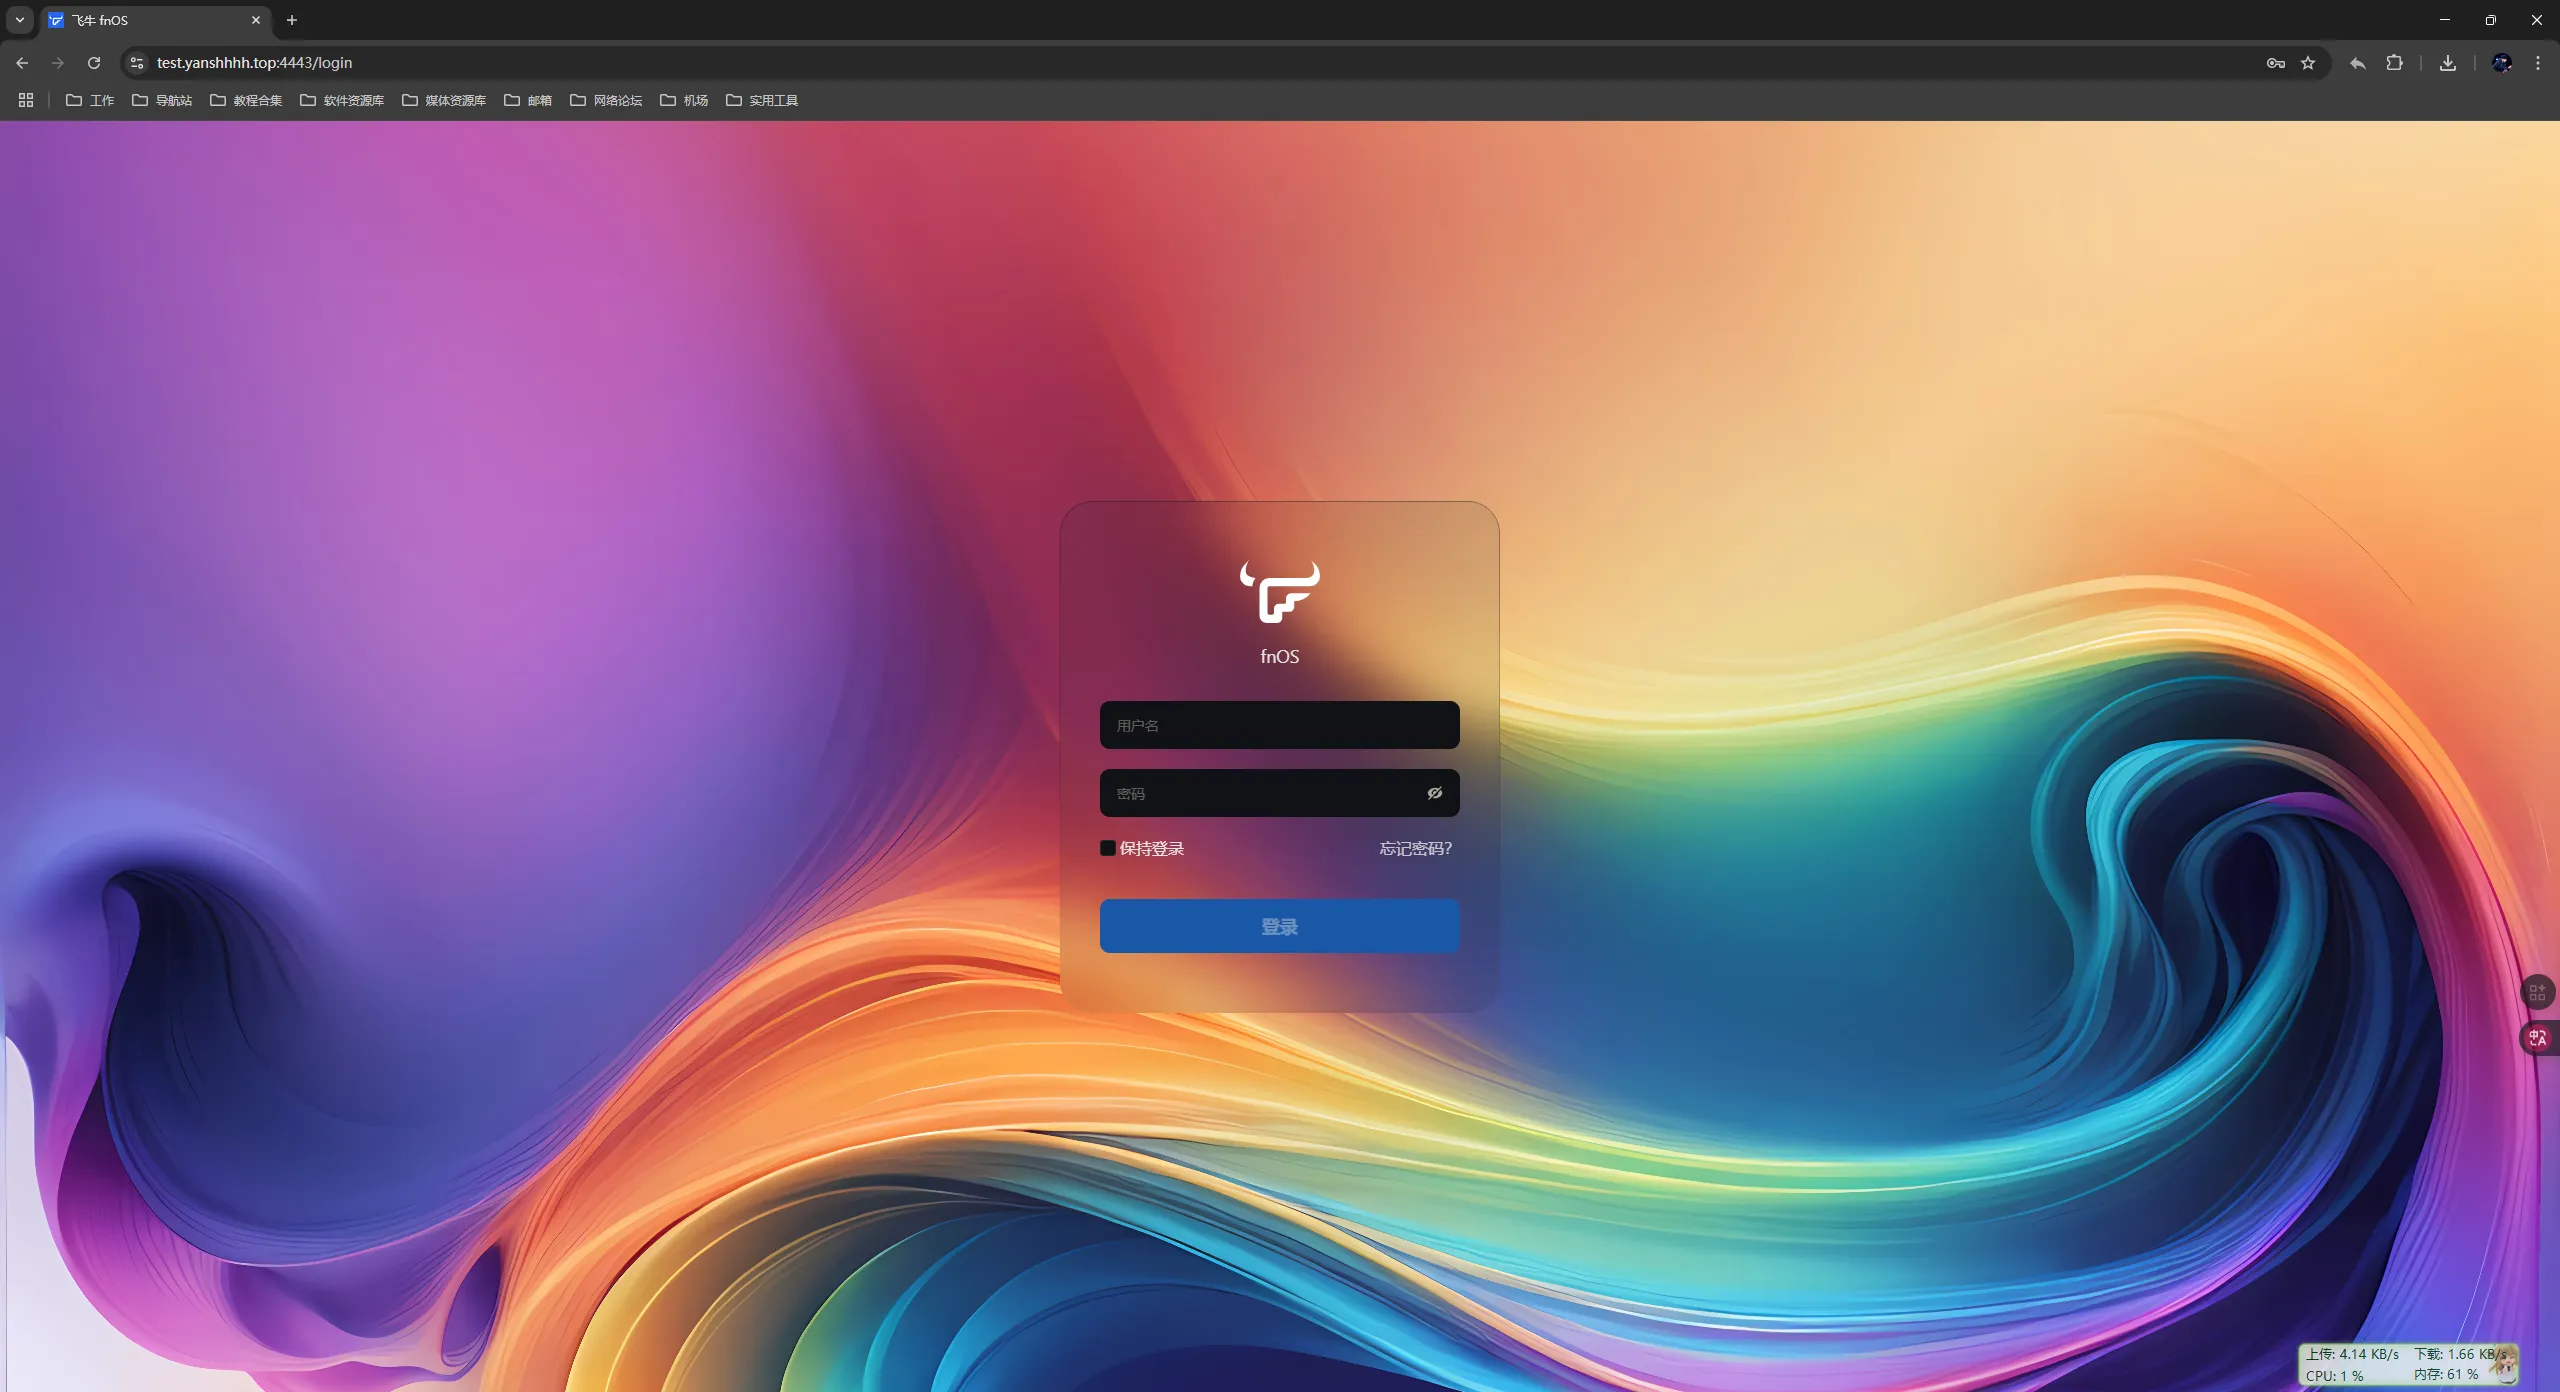The height and width of the screenshot is (1392, 2560).
Task: Open the 网络论坛 bookmark folder
Action: pos(606,100)
